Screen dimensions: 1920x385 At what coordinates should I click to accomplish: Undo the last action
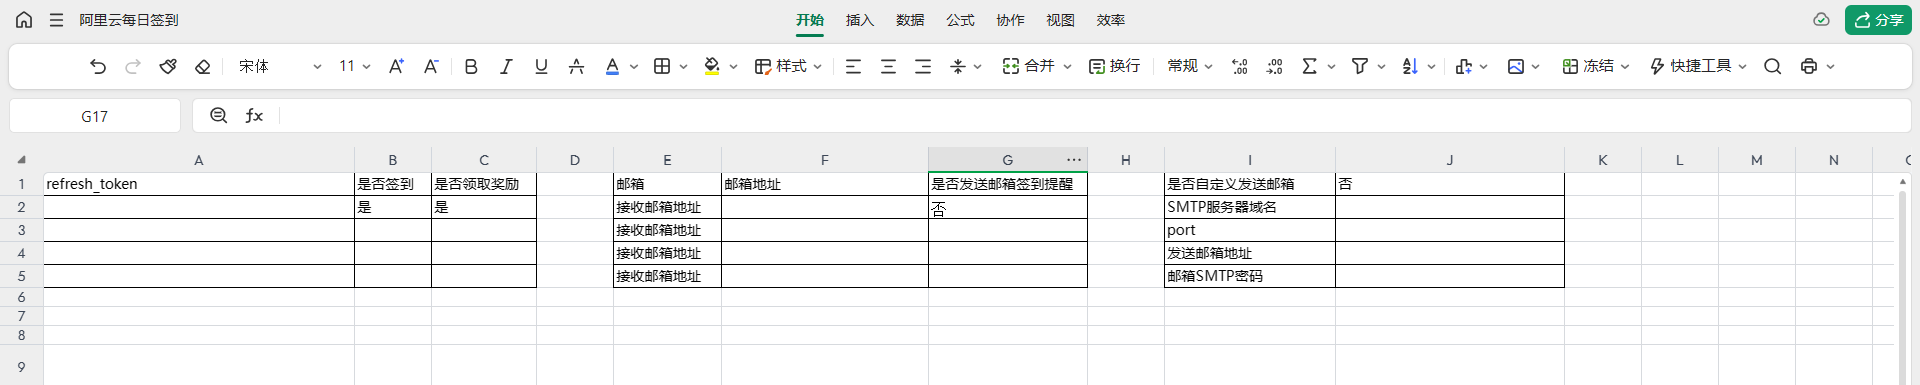[x=98, y=66]
